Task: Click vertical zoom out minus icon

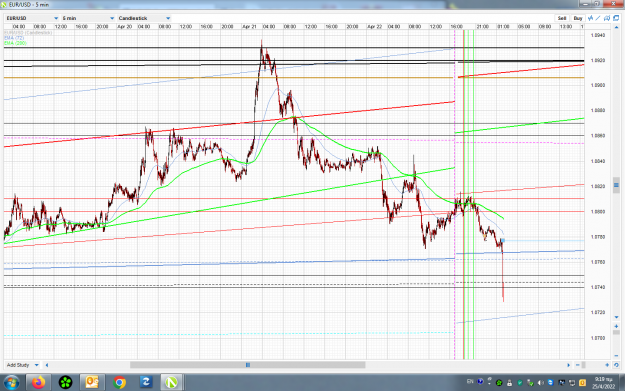Action: 616,356
